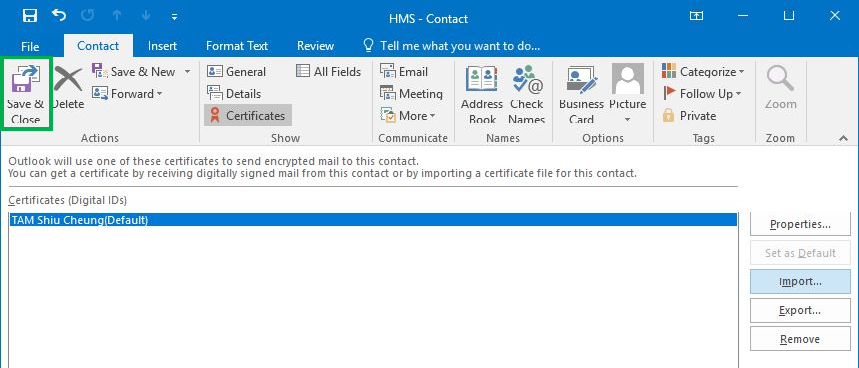The height and width of the screenshot is (368, 859).
Task: Undo with the Quick Access arrow
Action: 59,16
